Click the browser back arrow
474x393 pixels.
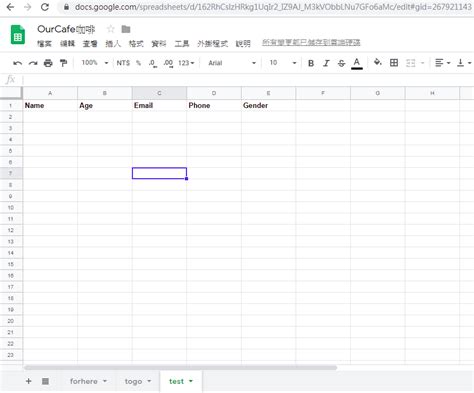(10, 7)
